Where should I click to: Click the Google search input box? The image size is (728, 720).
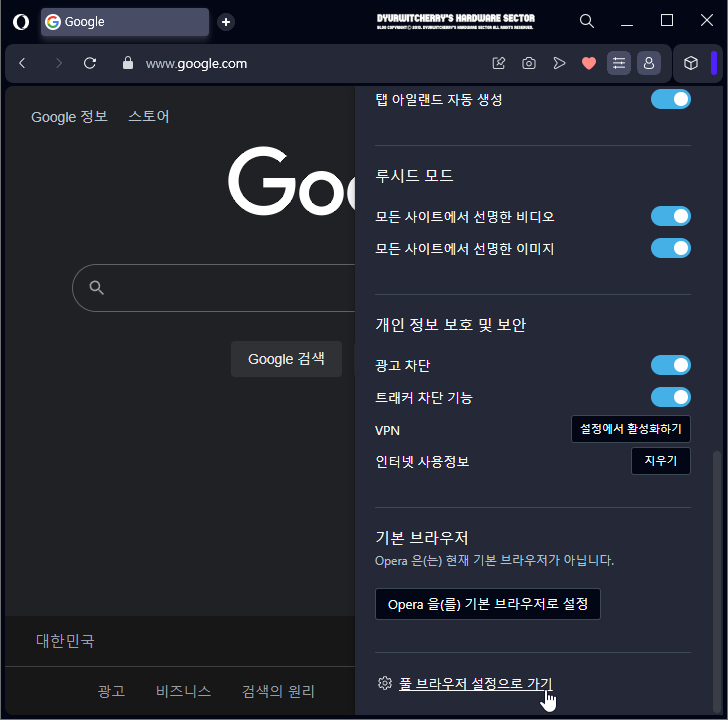pyautogui.click(x=214, y=288)
